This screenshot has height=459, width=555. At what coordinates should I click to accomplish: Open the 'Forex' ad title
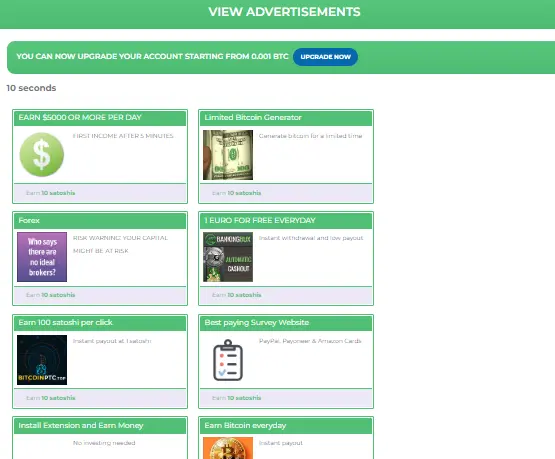pyautogui.click(x=29, y=220)
